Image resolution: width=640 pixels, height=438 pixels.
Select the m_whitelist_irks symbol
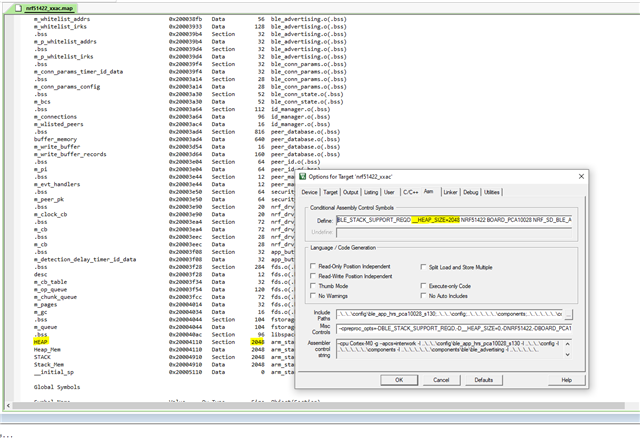pyautogui.click(x=60, y=27)
